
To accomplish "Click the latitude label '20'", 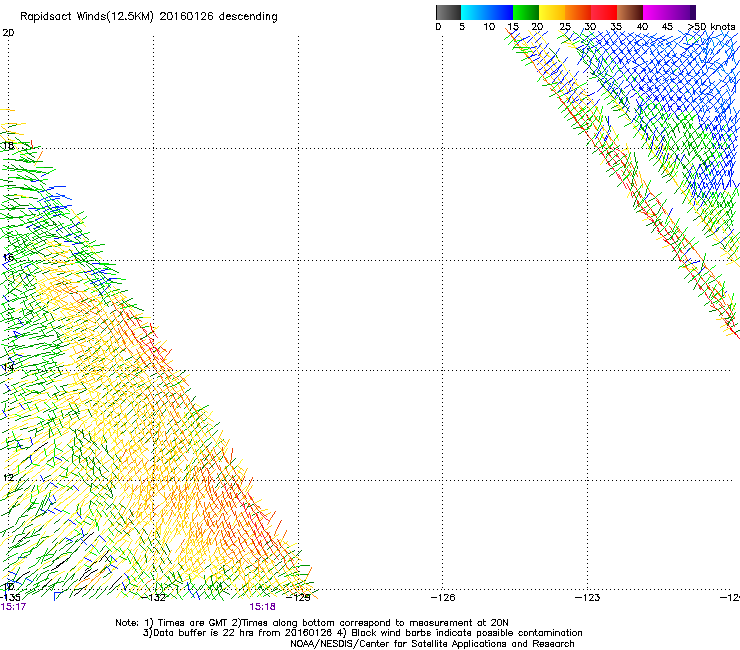I will click(8, 33).
